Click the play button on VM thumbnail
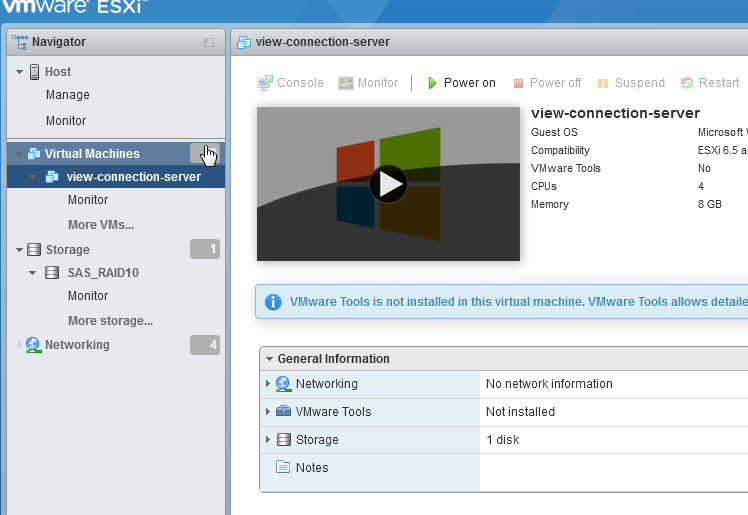This screenshot has width=748, height=515. [x=388, y=184]
